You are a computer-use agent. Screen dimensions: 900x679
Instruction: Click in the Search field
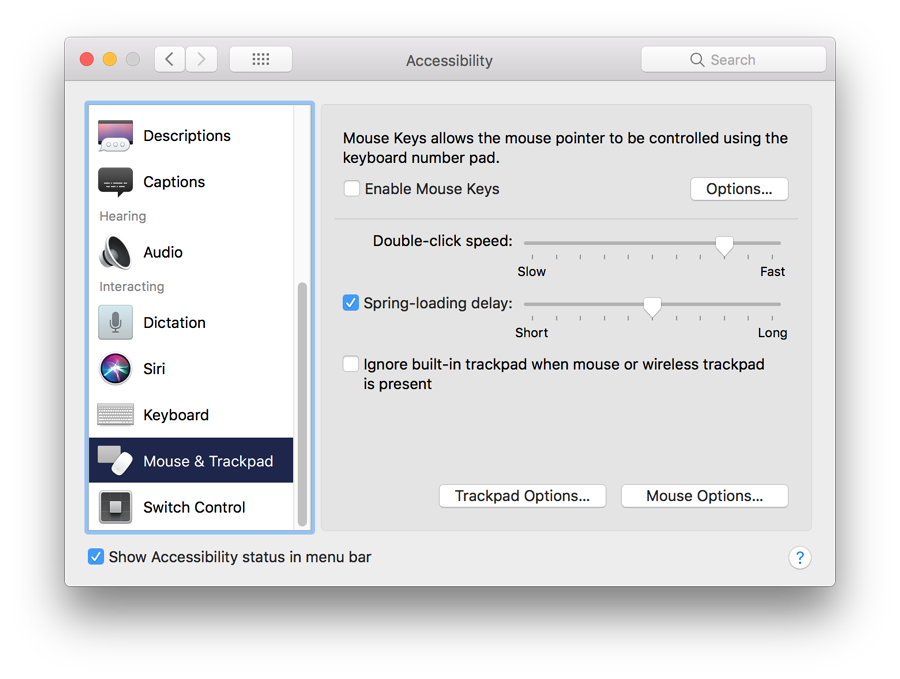pos(734,60)
